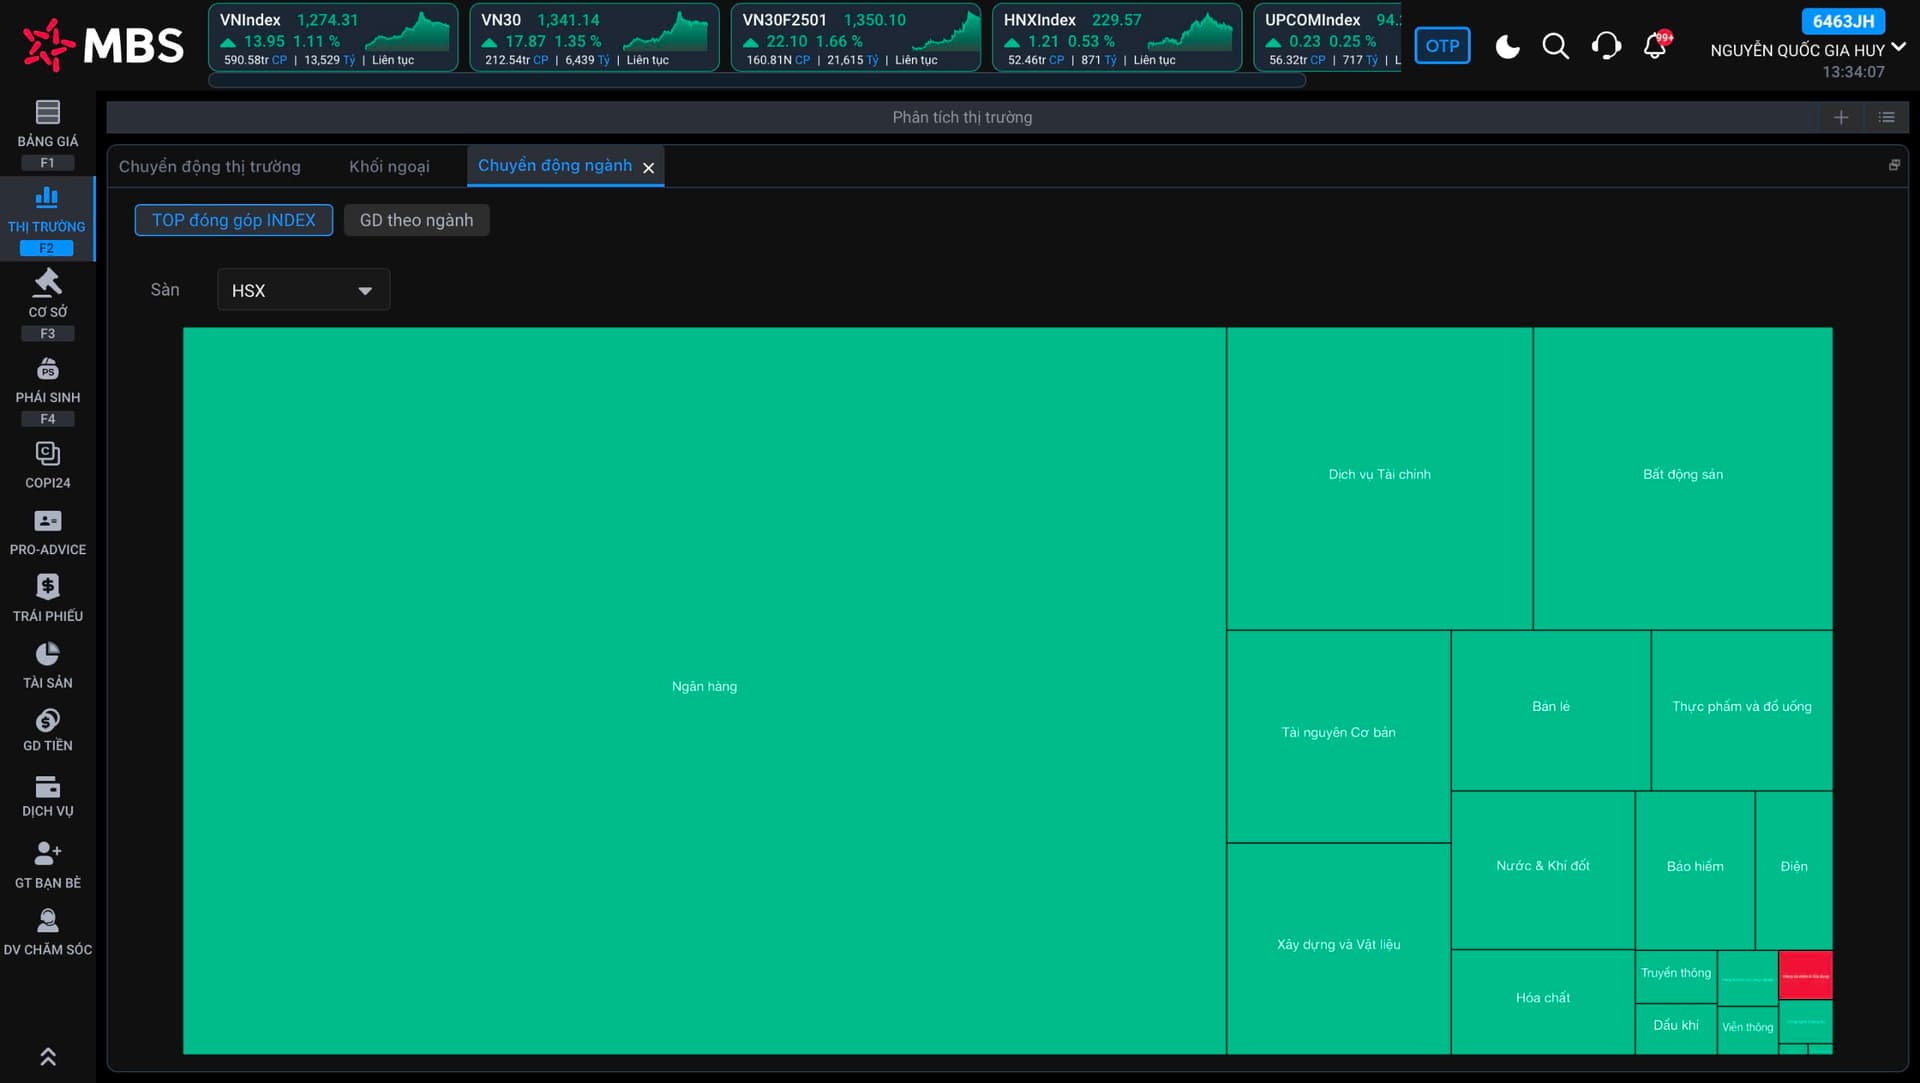This screenshot has width=1920, height=1083.
Task: Click the red sector tile in treemap
Action: (x=1805, y=975)
